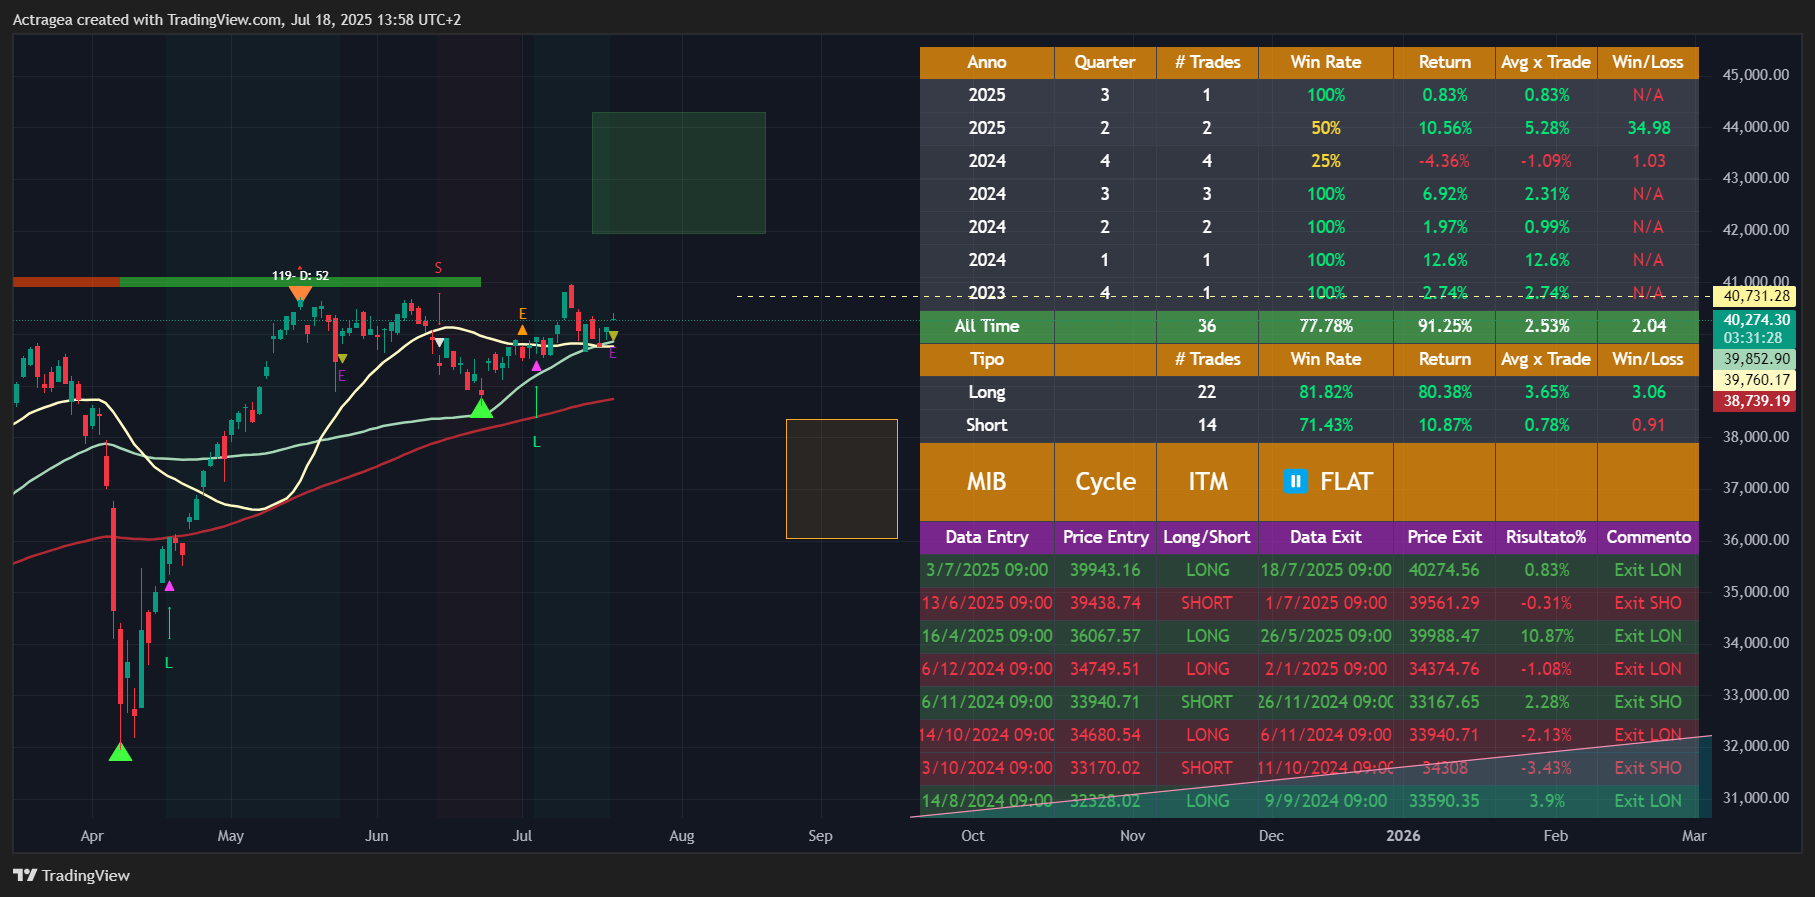Click the 34749.51 entry price
Viewport: 1815px width, 897px height.
(1105, 669)
